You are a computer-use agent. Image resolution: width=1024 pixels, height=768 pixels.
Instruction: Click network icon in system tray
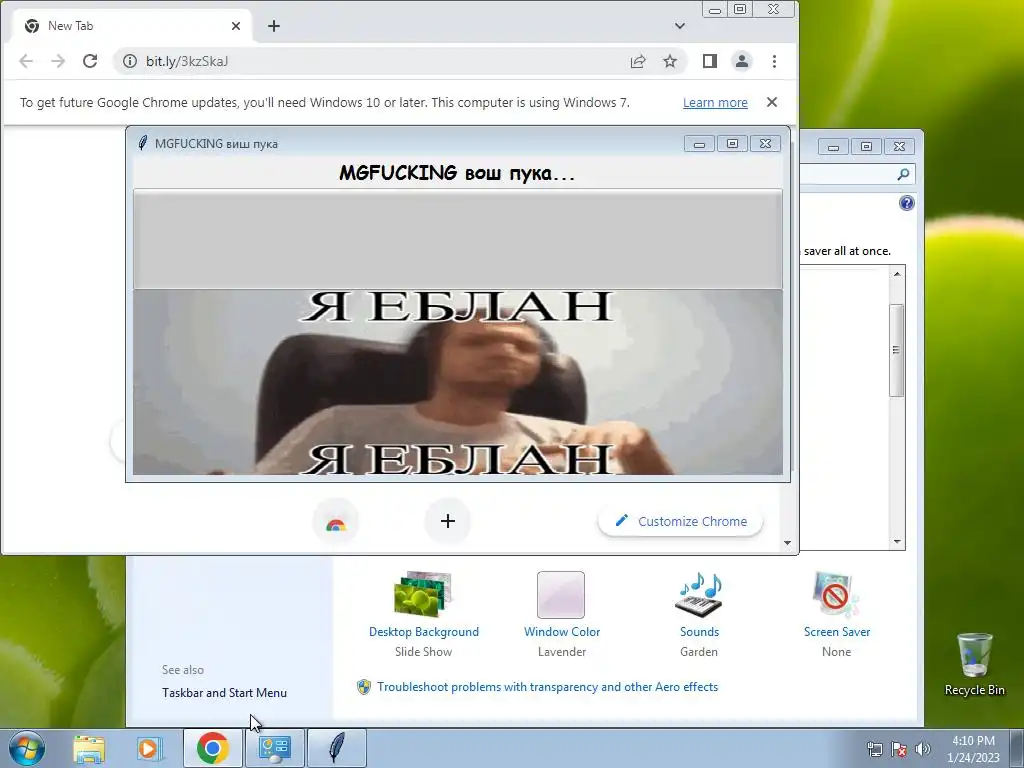pos(874,748)
